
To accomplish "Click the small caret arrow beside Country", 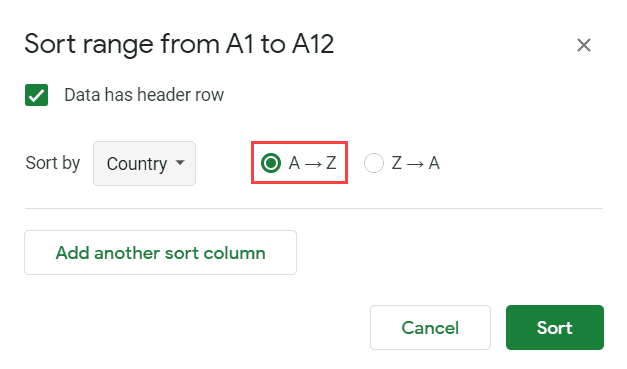I will tap(180, 162).
